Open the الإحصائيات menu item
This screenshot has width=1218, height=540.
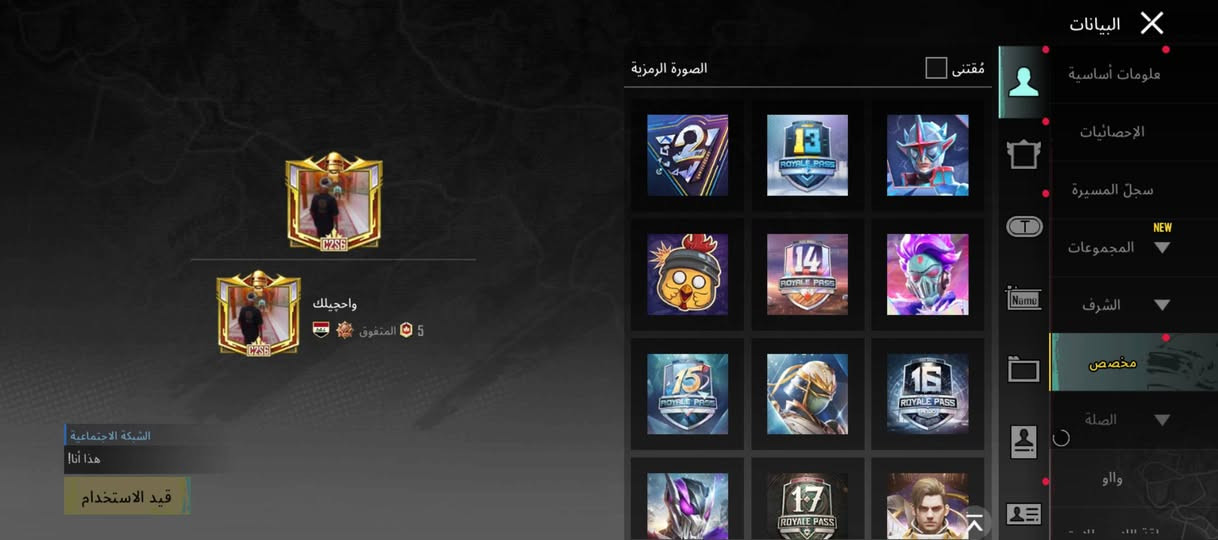click(1112, 132)
